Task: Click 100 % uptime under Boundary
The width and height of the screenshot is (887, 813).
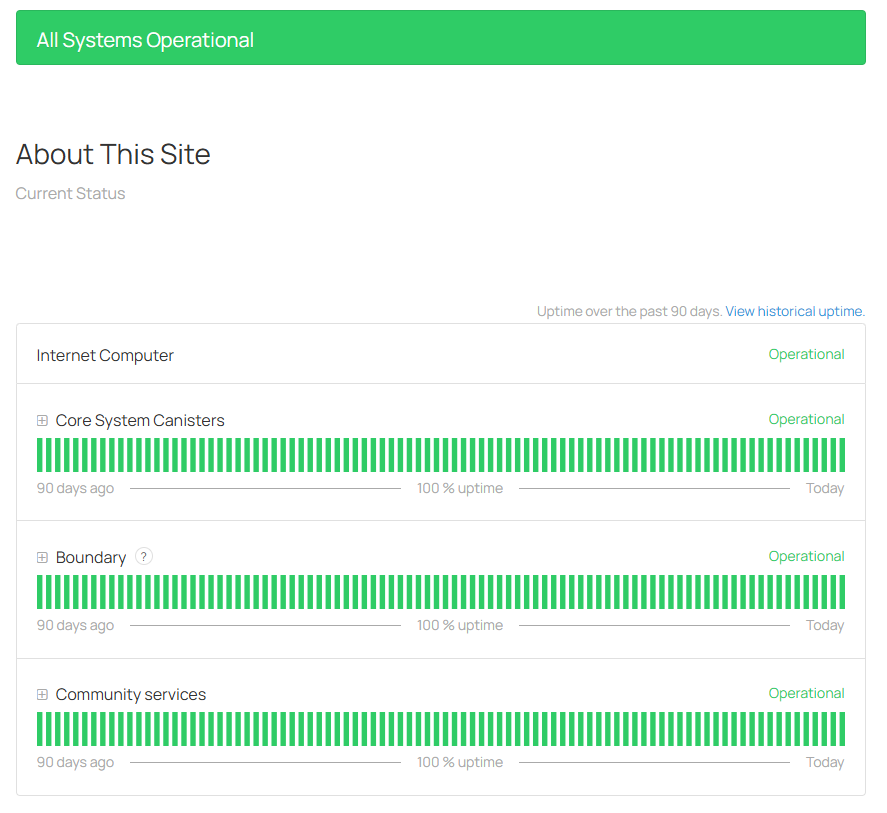Action: [x=460, y=625]
